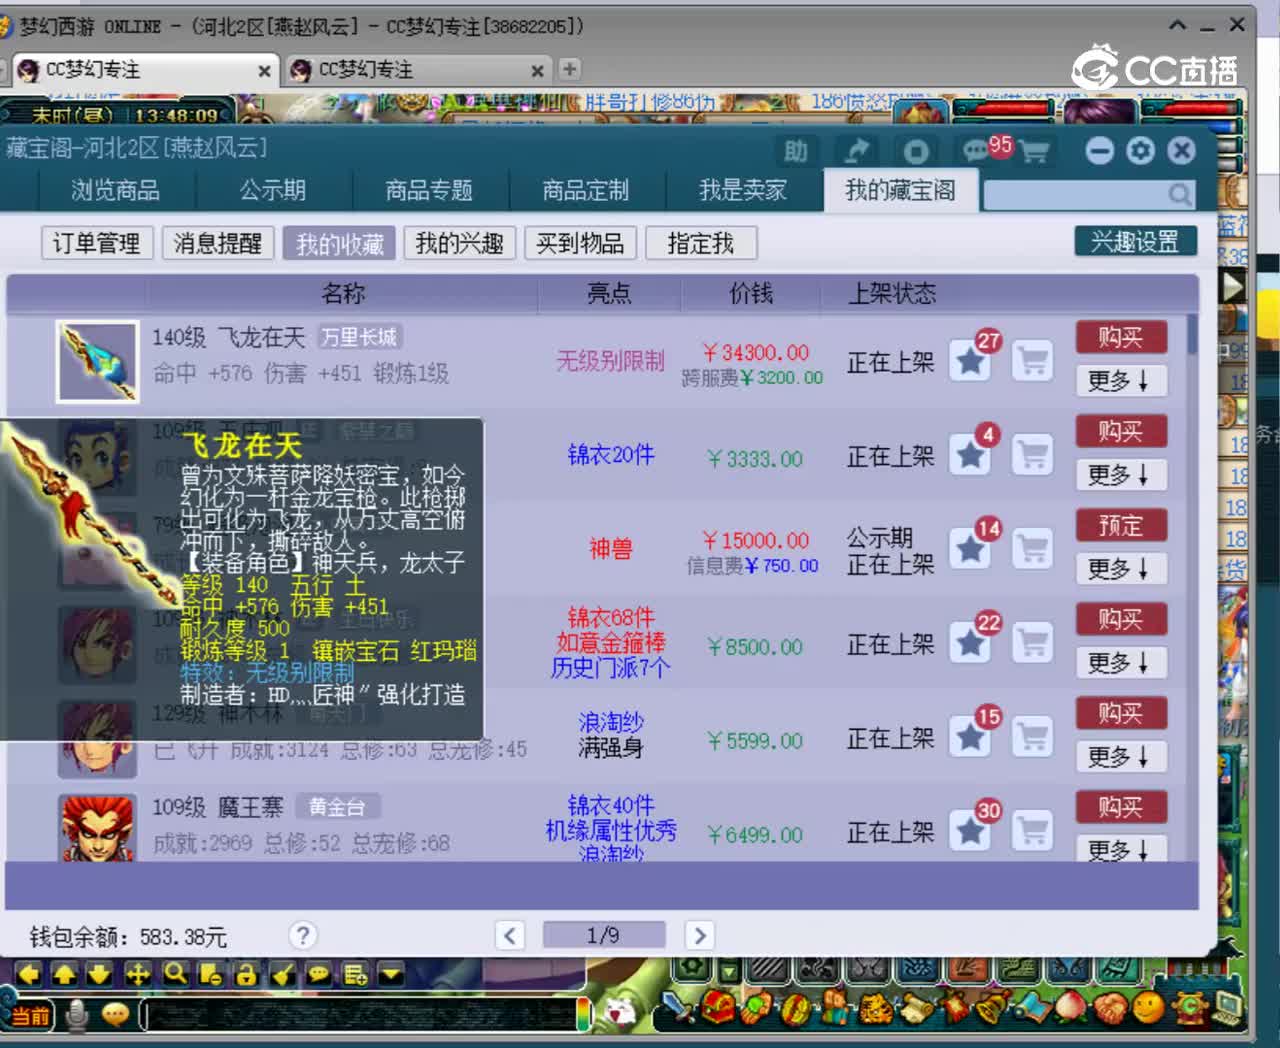Select the 我的藏宝阁 tab
The height and width of the screenshot is (1048, 1280).
click(900, 190)
